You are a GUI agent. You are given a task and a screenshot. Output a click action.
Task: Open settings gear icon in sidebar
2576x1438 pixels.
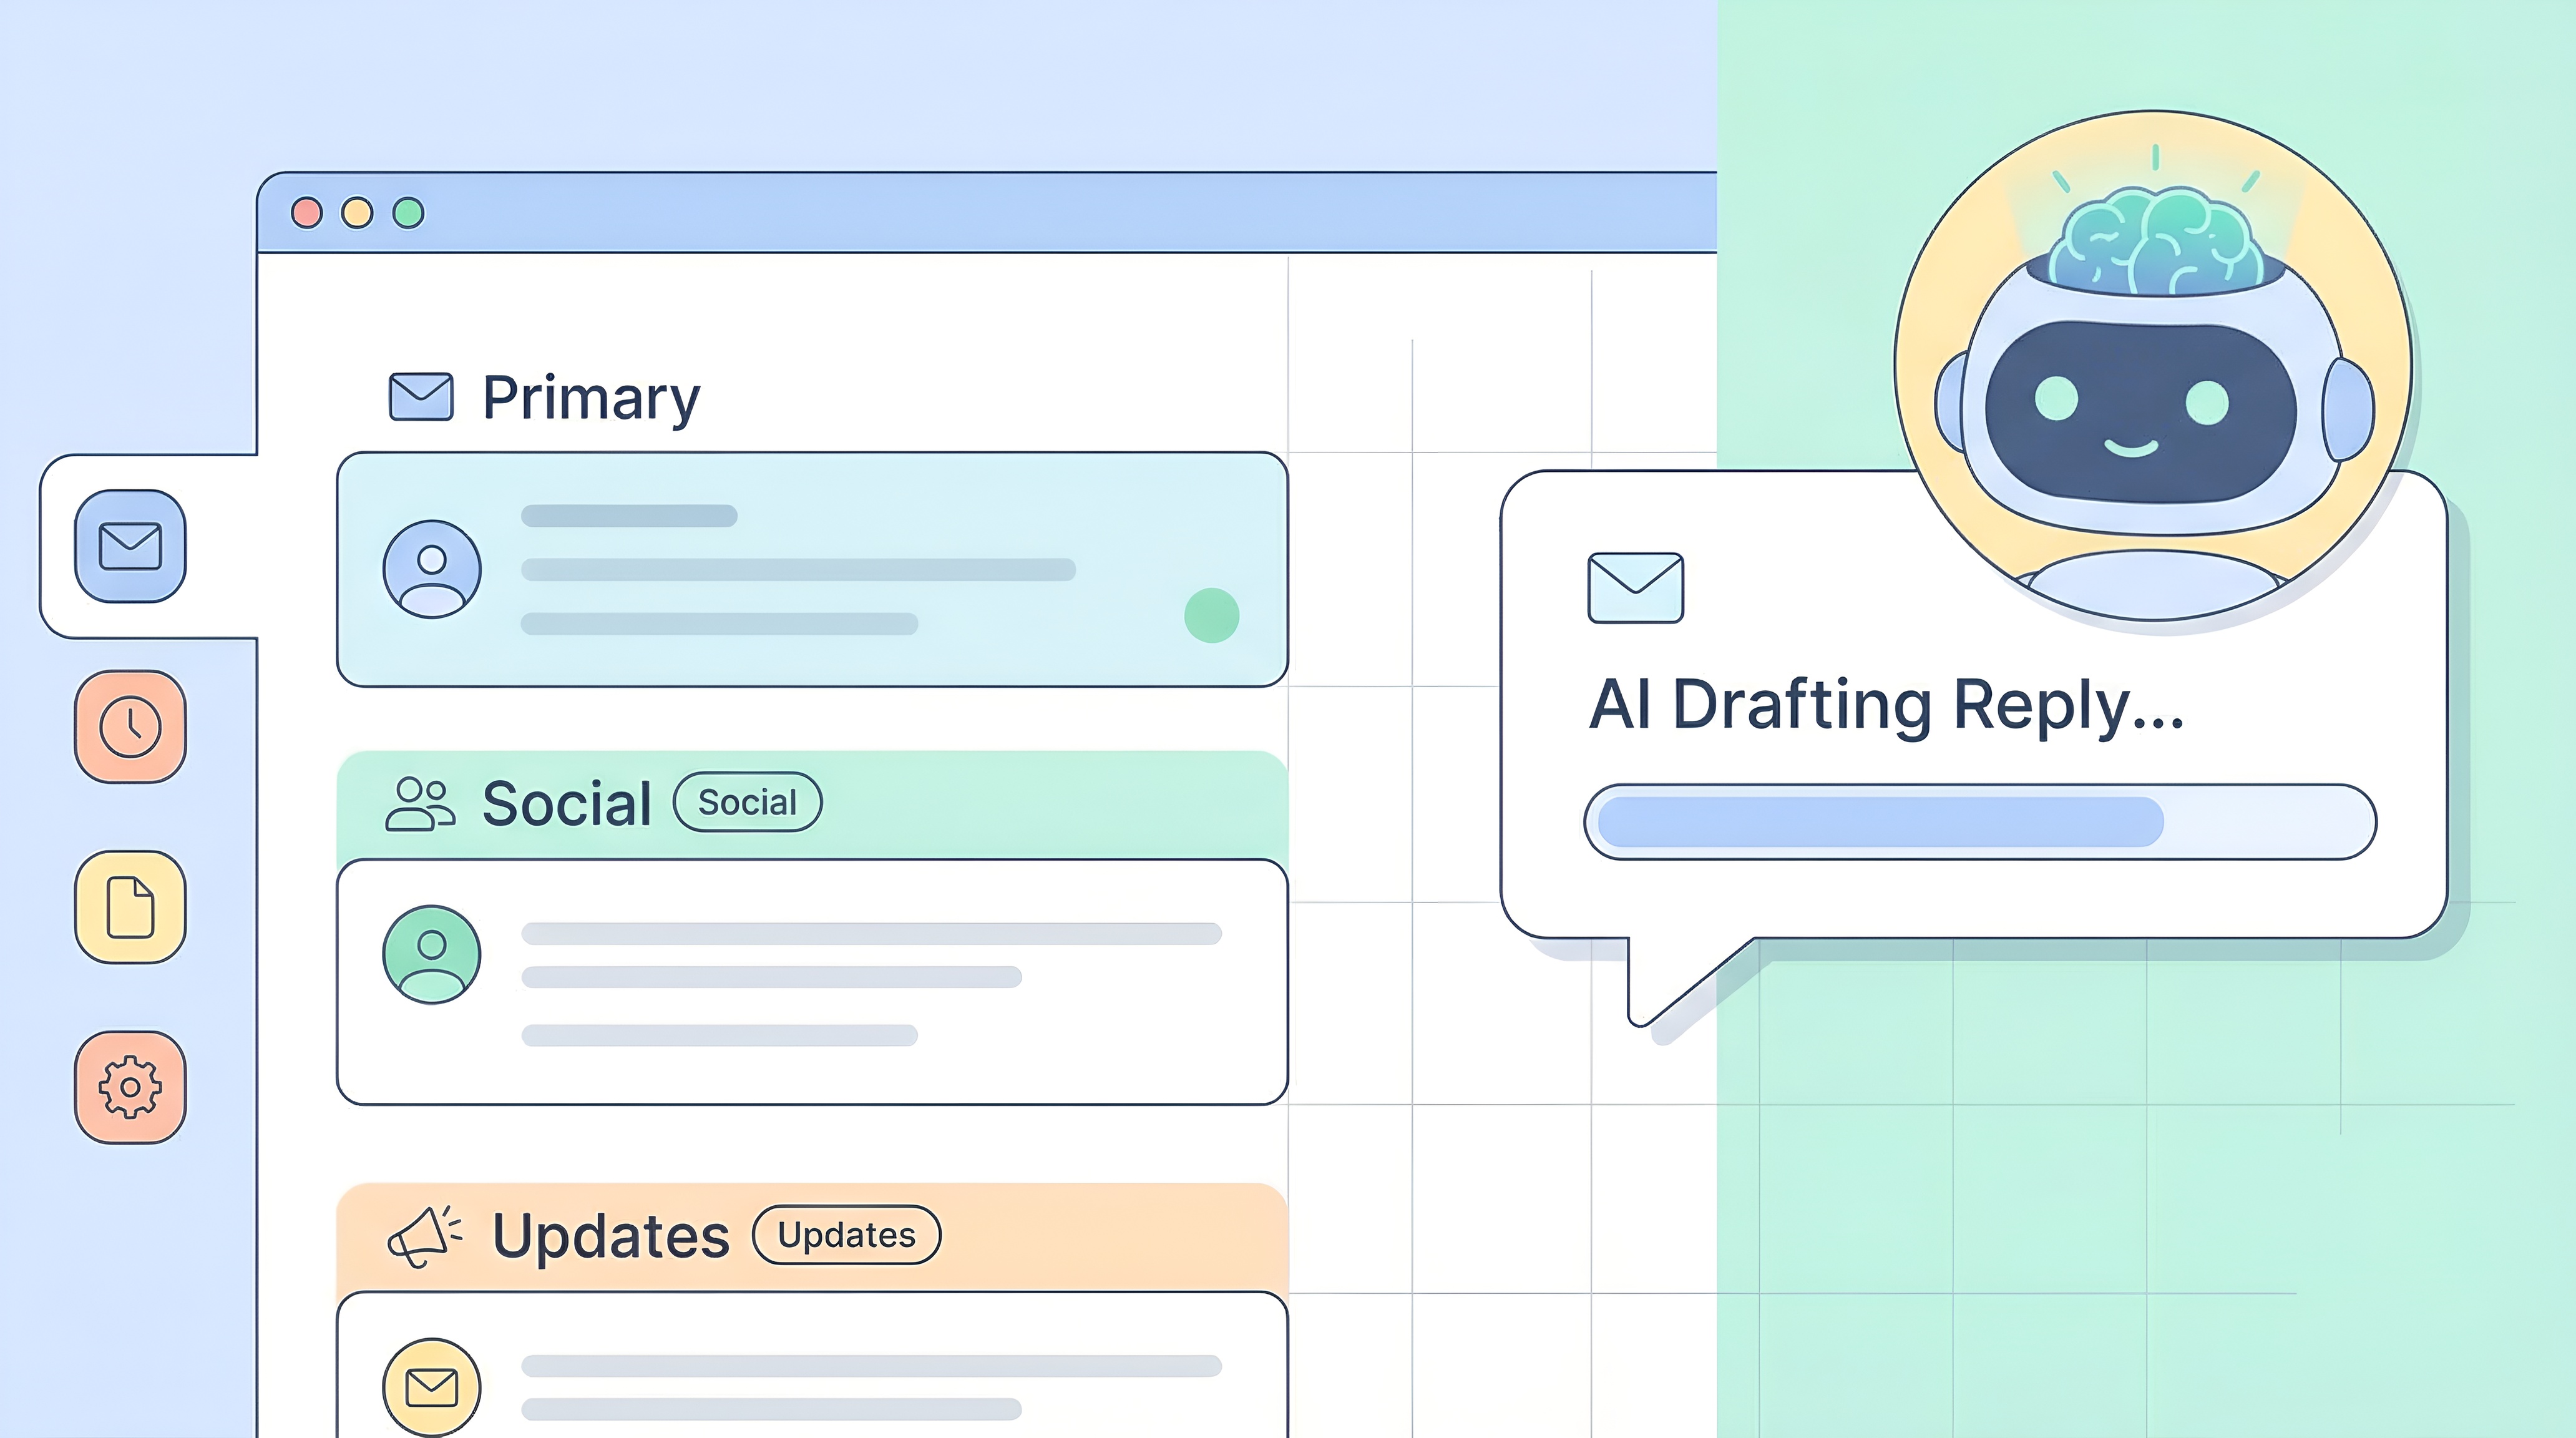coord(130,1087)
